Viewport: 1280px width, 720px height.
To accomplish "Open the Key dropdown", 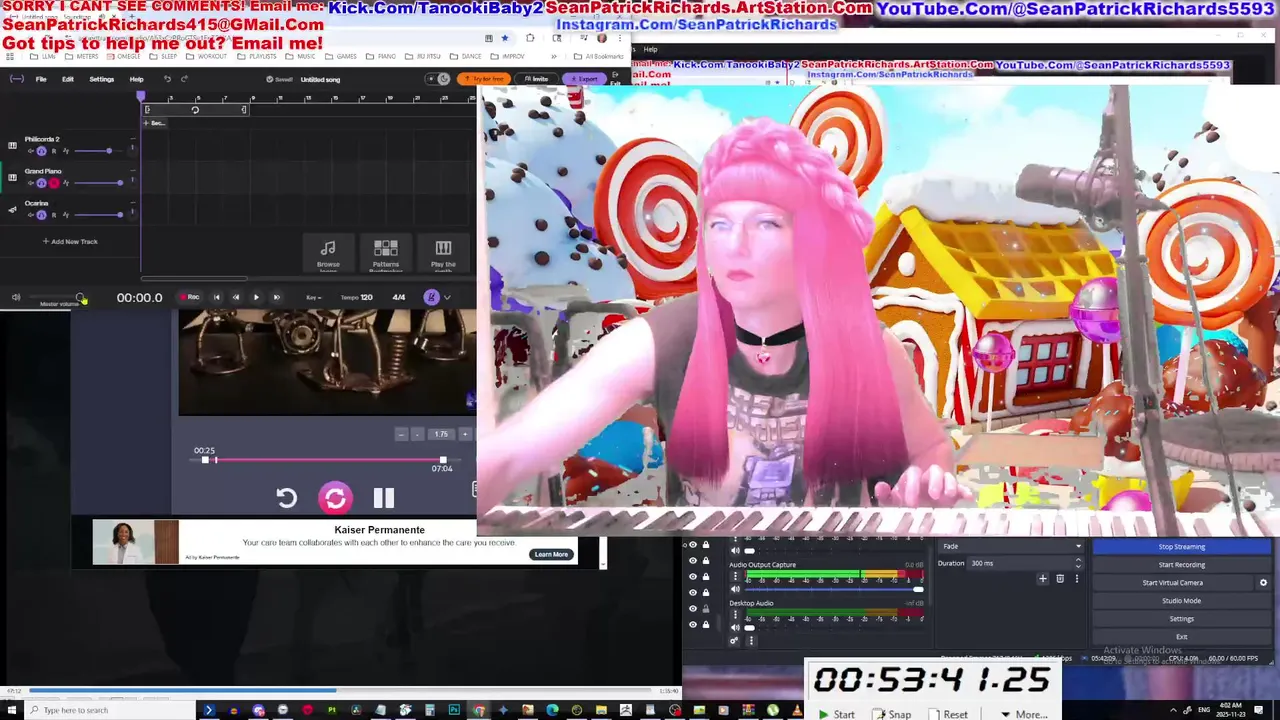I will click(x=314, y=297).
